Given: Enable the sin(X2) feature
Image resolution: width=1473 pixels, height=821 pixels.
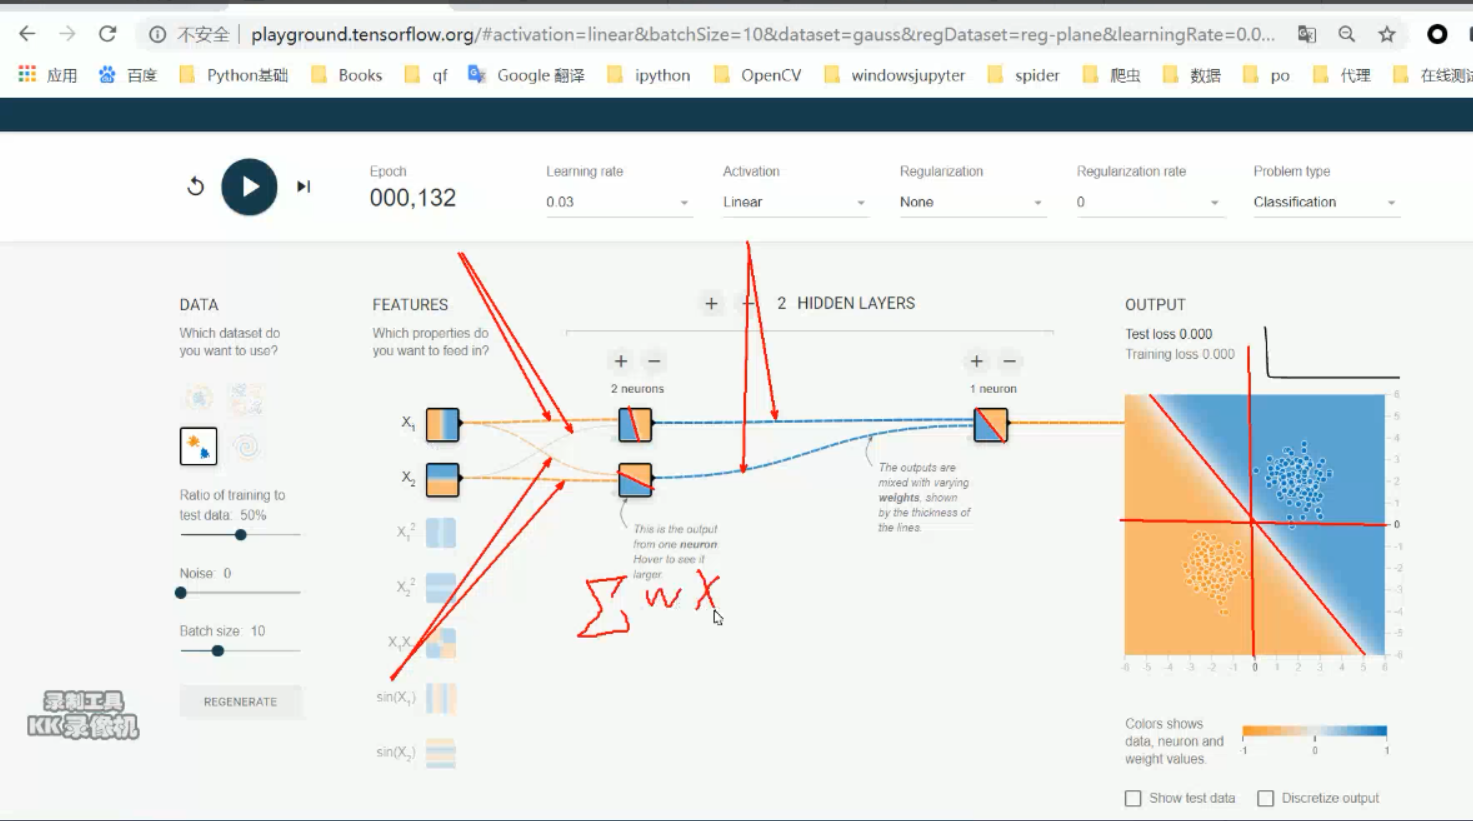Looking at the screenshot, I should pyautogui.click(x=440, y=752).
